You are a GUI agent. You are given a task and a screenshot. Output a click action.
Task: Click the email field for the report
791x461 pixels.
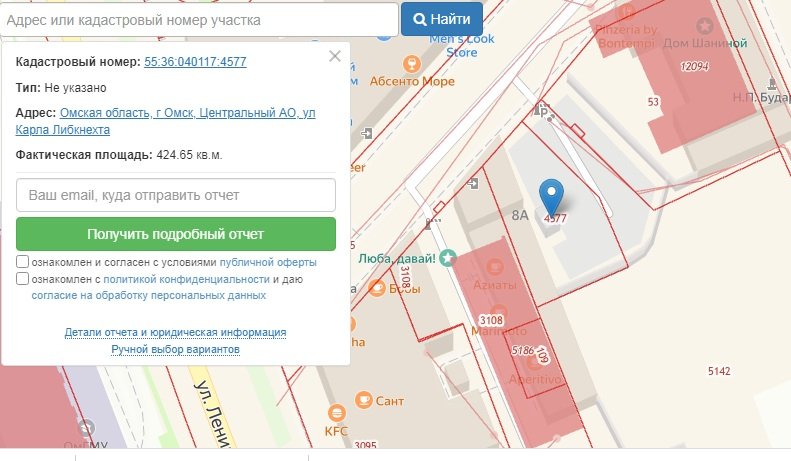[x=176, y=195]
